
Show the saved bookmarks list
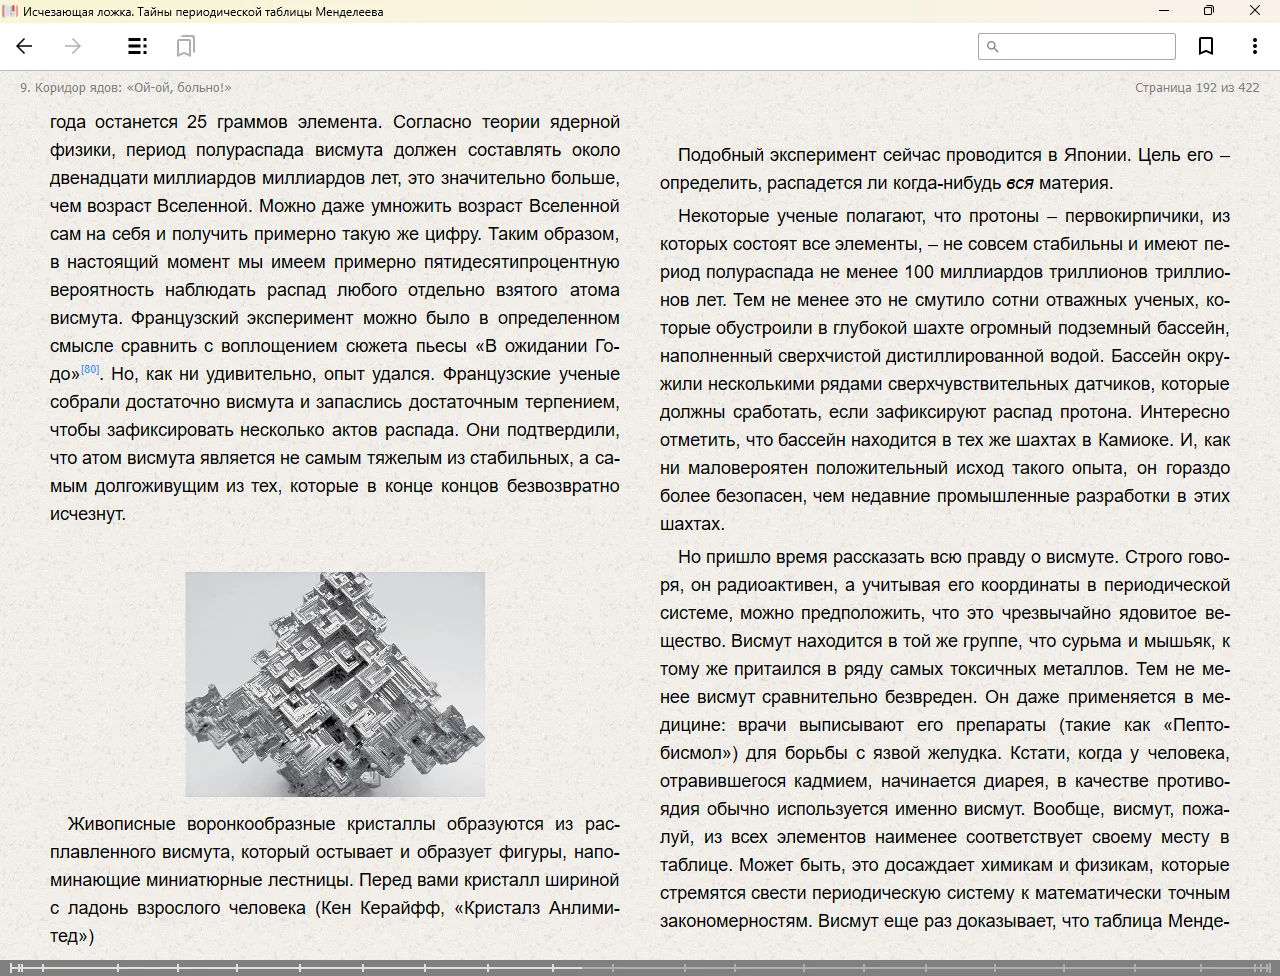pyautogui.click(x=185, y=46)
